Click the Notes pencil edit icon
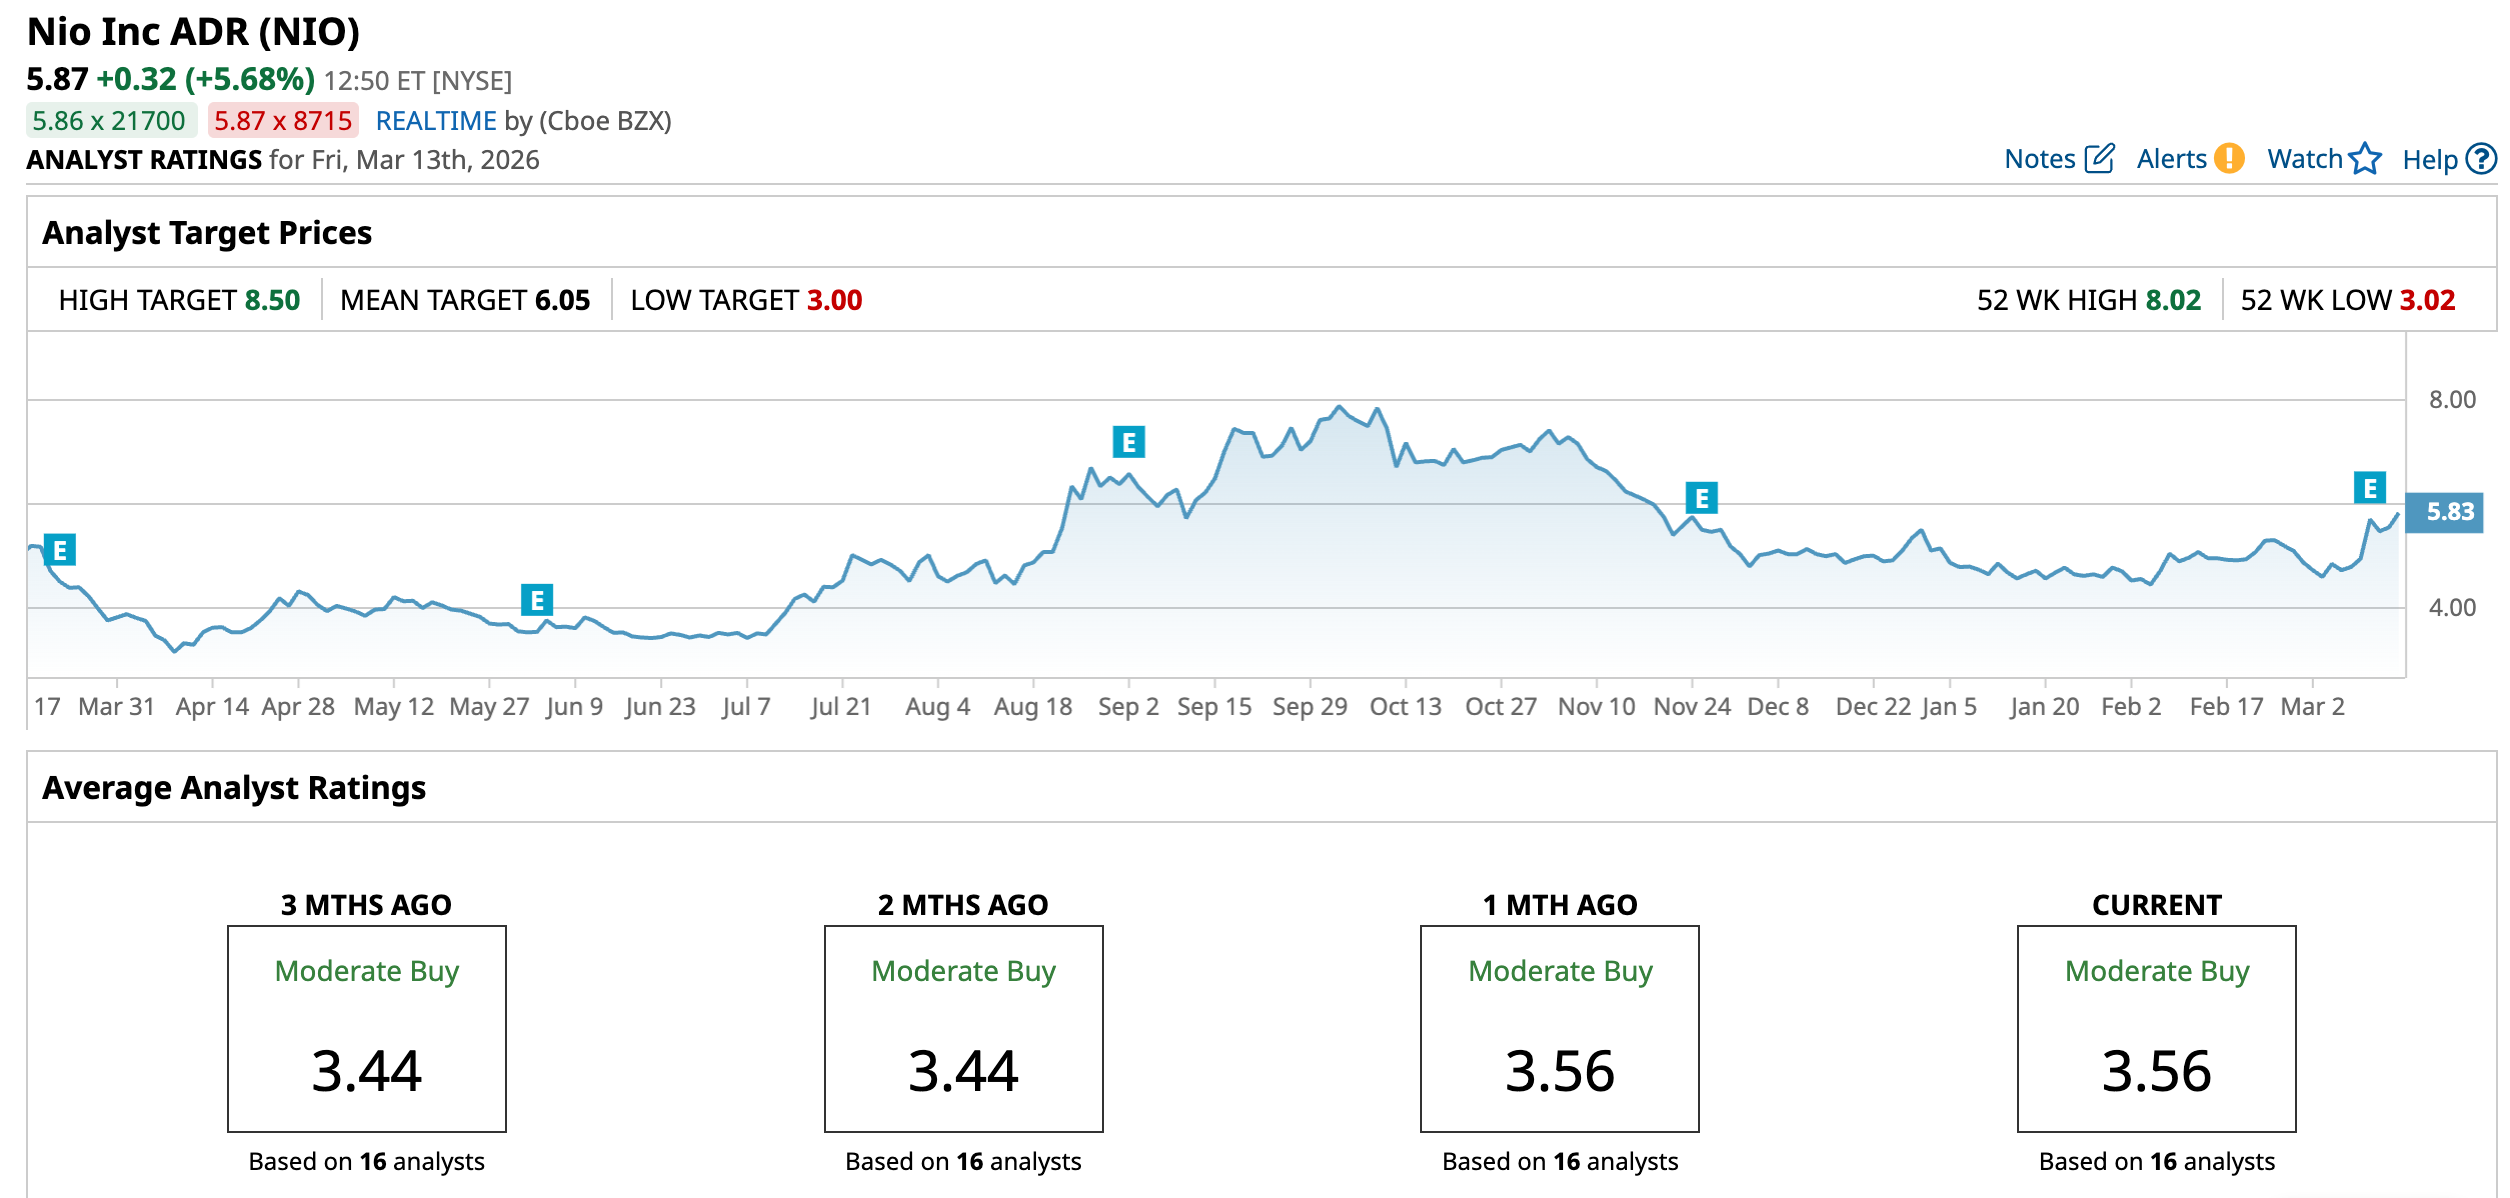 2099,159
